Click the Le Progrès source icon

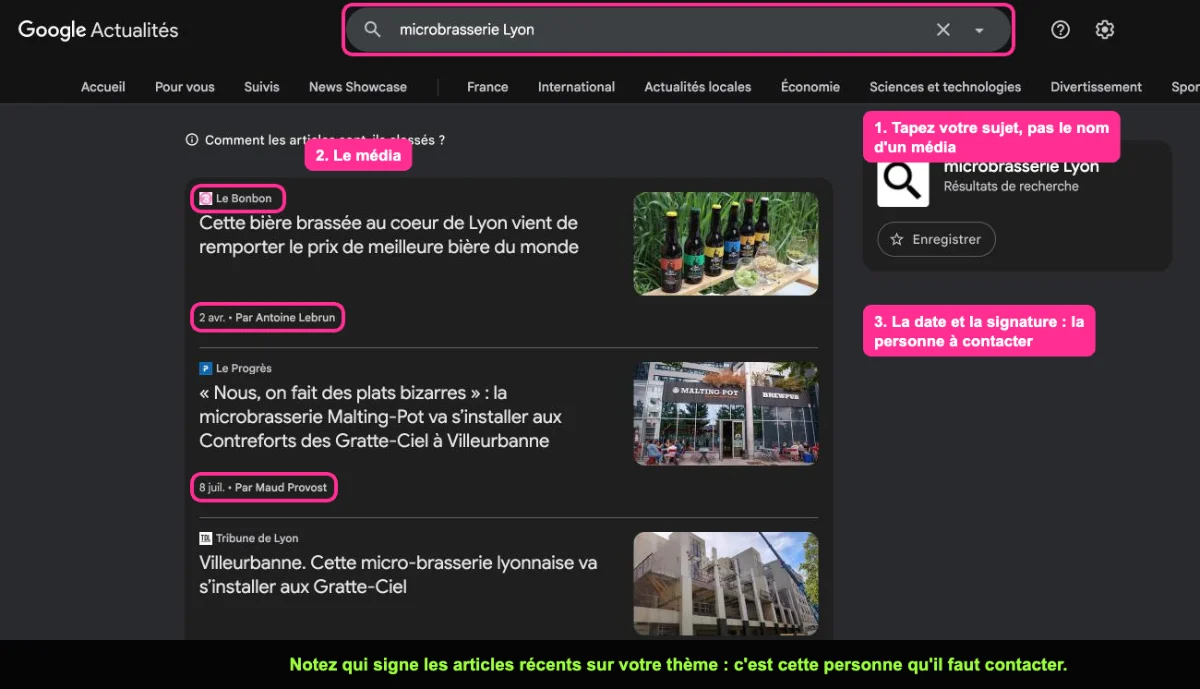pos(206,368)
